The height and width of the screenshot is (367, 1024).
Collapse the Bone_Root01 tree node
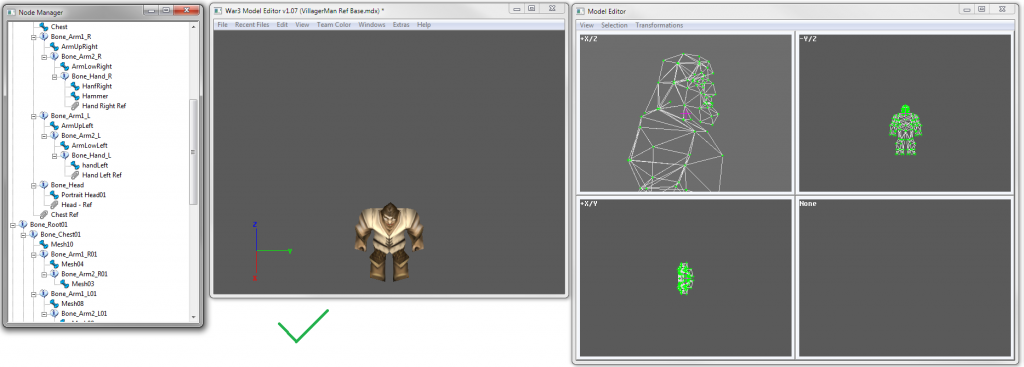pos(12,225)
